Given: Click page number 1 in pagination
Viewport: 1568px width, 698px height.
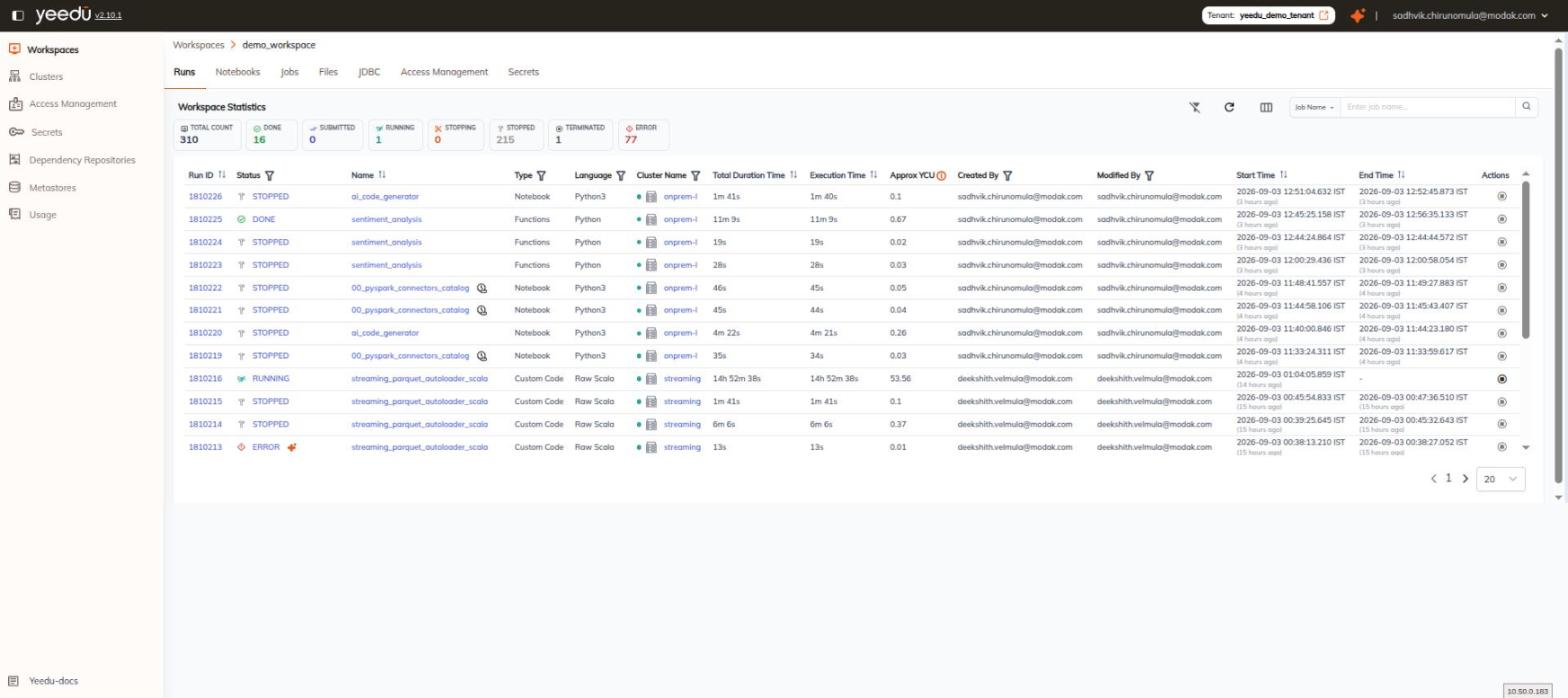Looking at the screenshot, I should tap(1448, 479).
